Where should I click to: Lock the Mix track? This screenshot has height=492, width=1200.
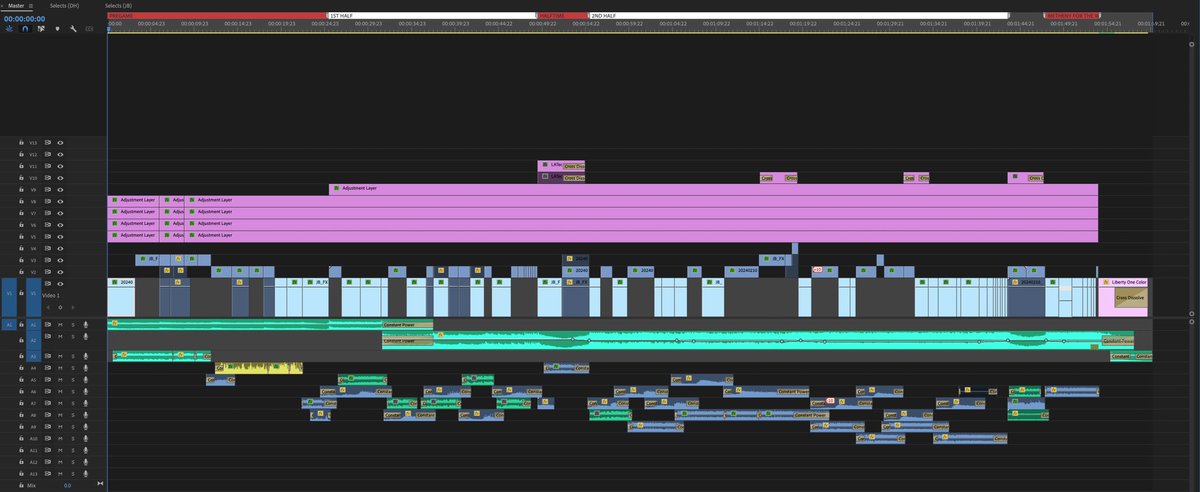pyautogui.click(x=21, y=485)
